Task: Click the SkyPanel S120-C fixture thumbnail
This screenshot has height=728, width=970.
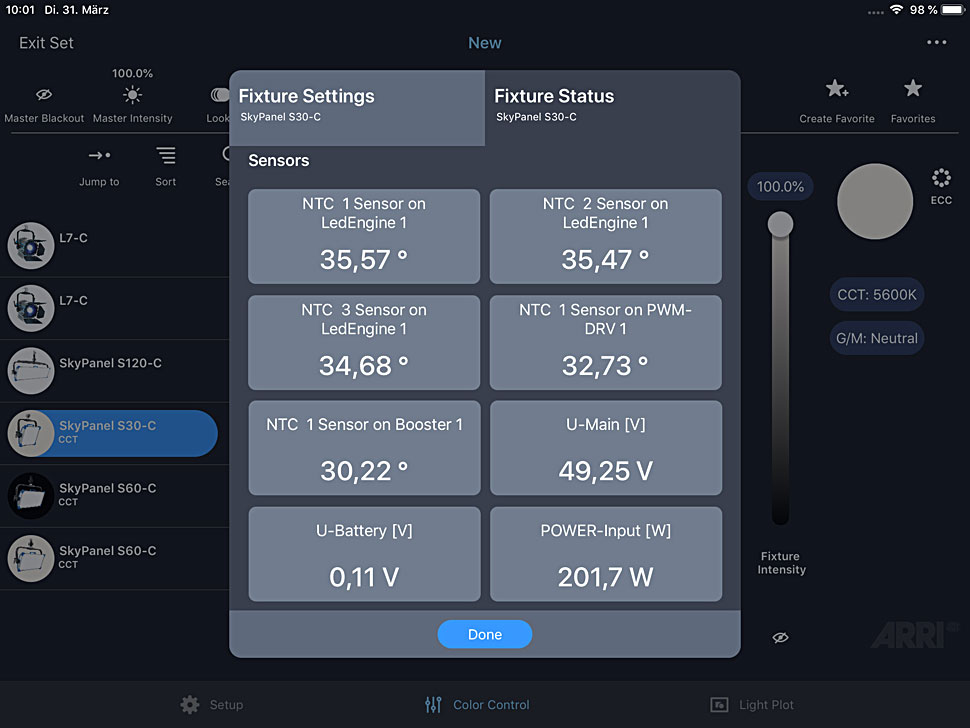Action: (30, 370)
